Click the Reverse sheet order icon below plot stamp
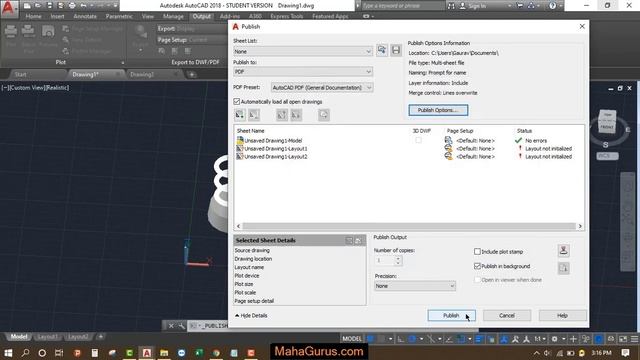The image size is (640, 360). coord(564,268)
